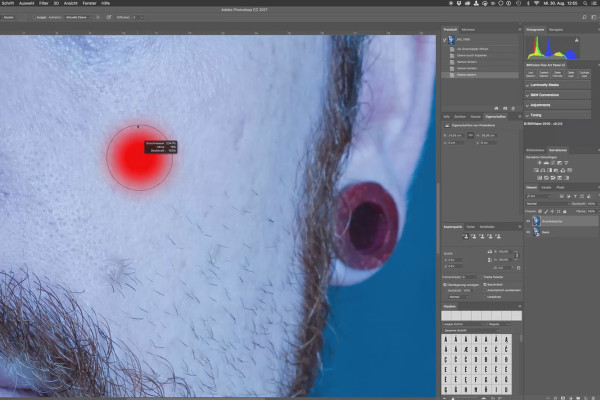Add an Exposure adjustment layer

click(559, 163)
